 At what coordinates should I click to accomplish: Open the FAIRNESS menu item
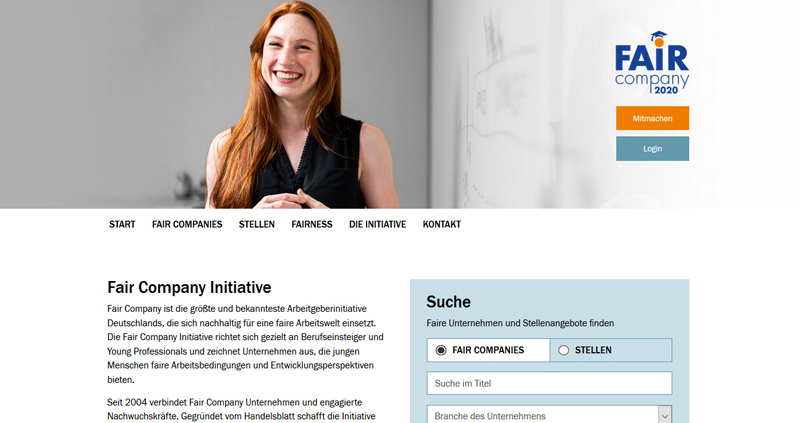[x=312, y=224]
